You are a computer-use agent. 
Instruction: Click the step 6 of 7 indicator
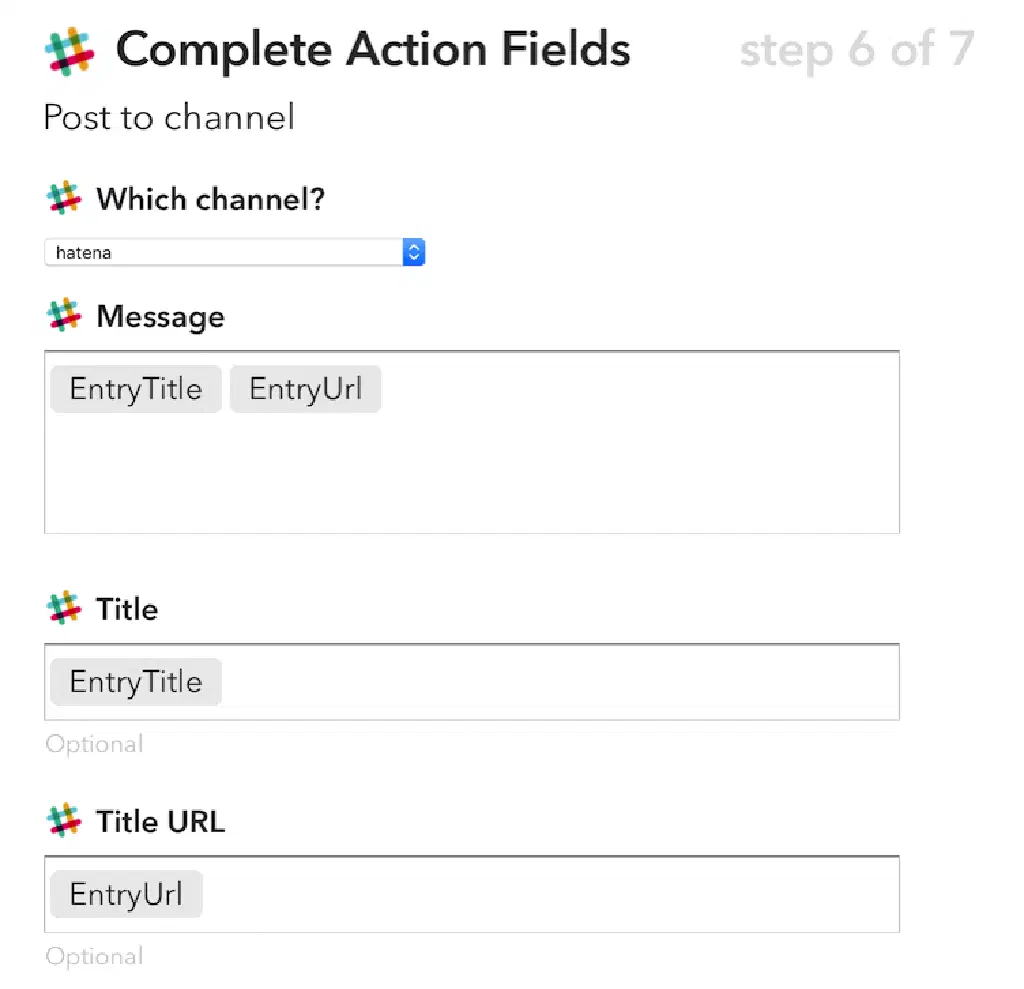point(856,50)
